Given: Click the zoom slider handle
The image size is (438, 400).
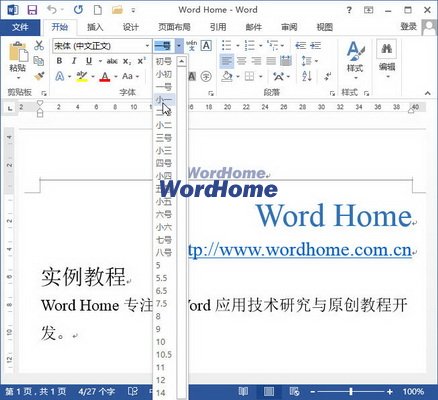Looking at the screenshot, I should (351, 392).
